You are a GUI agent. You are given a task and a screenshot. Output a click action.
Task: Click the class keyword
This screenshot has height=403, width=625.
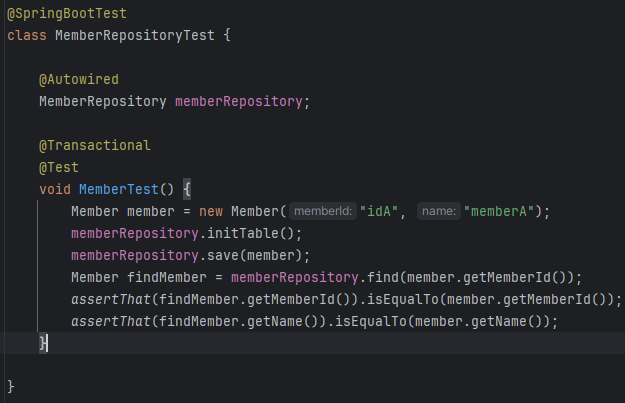click(27, 35)
